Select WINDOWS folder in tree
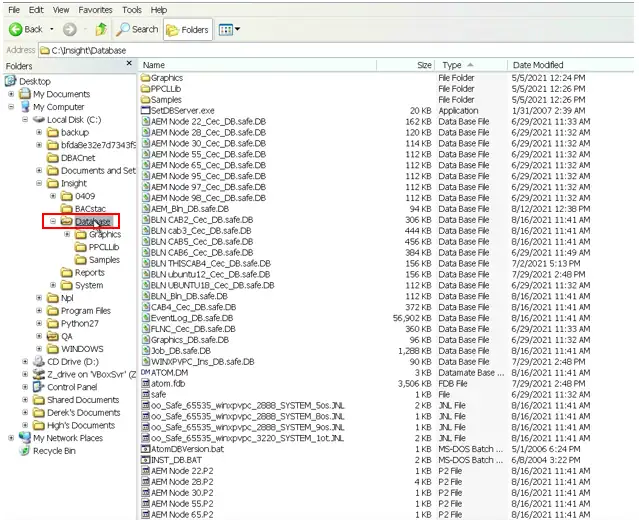This screenshot has width=639, height=520. 82,349
